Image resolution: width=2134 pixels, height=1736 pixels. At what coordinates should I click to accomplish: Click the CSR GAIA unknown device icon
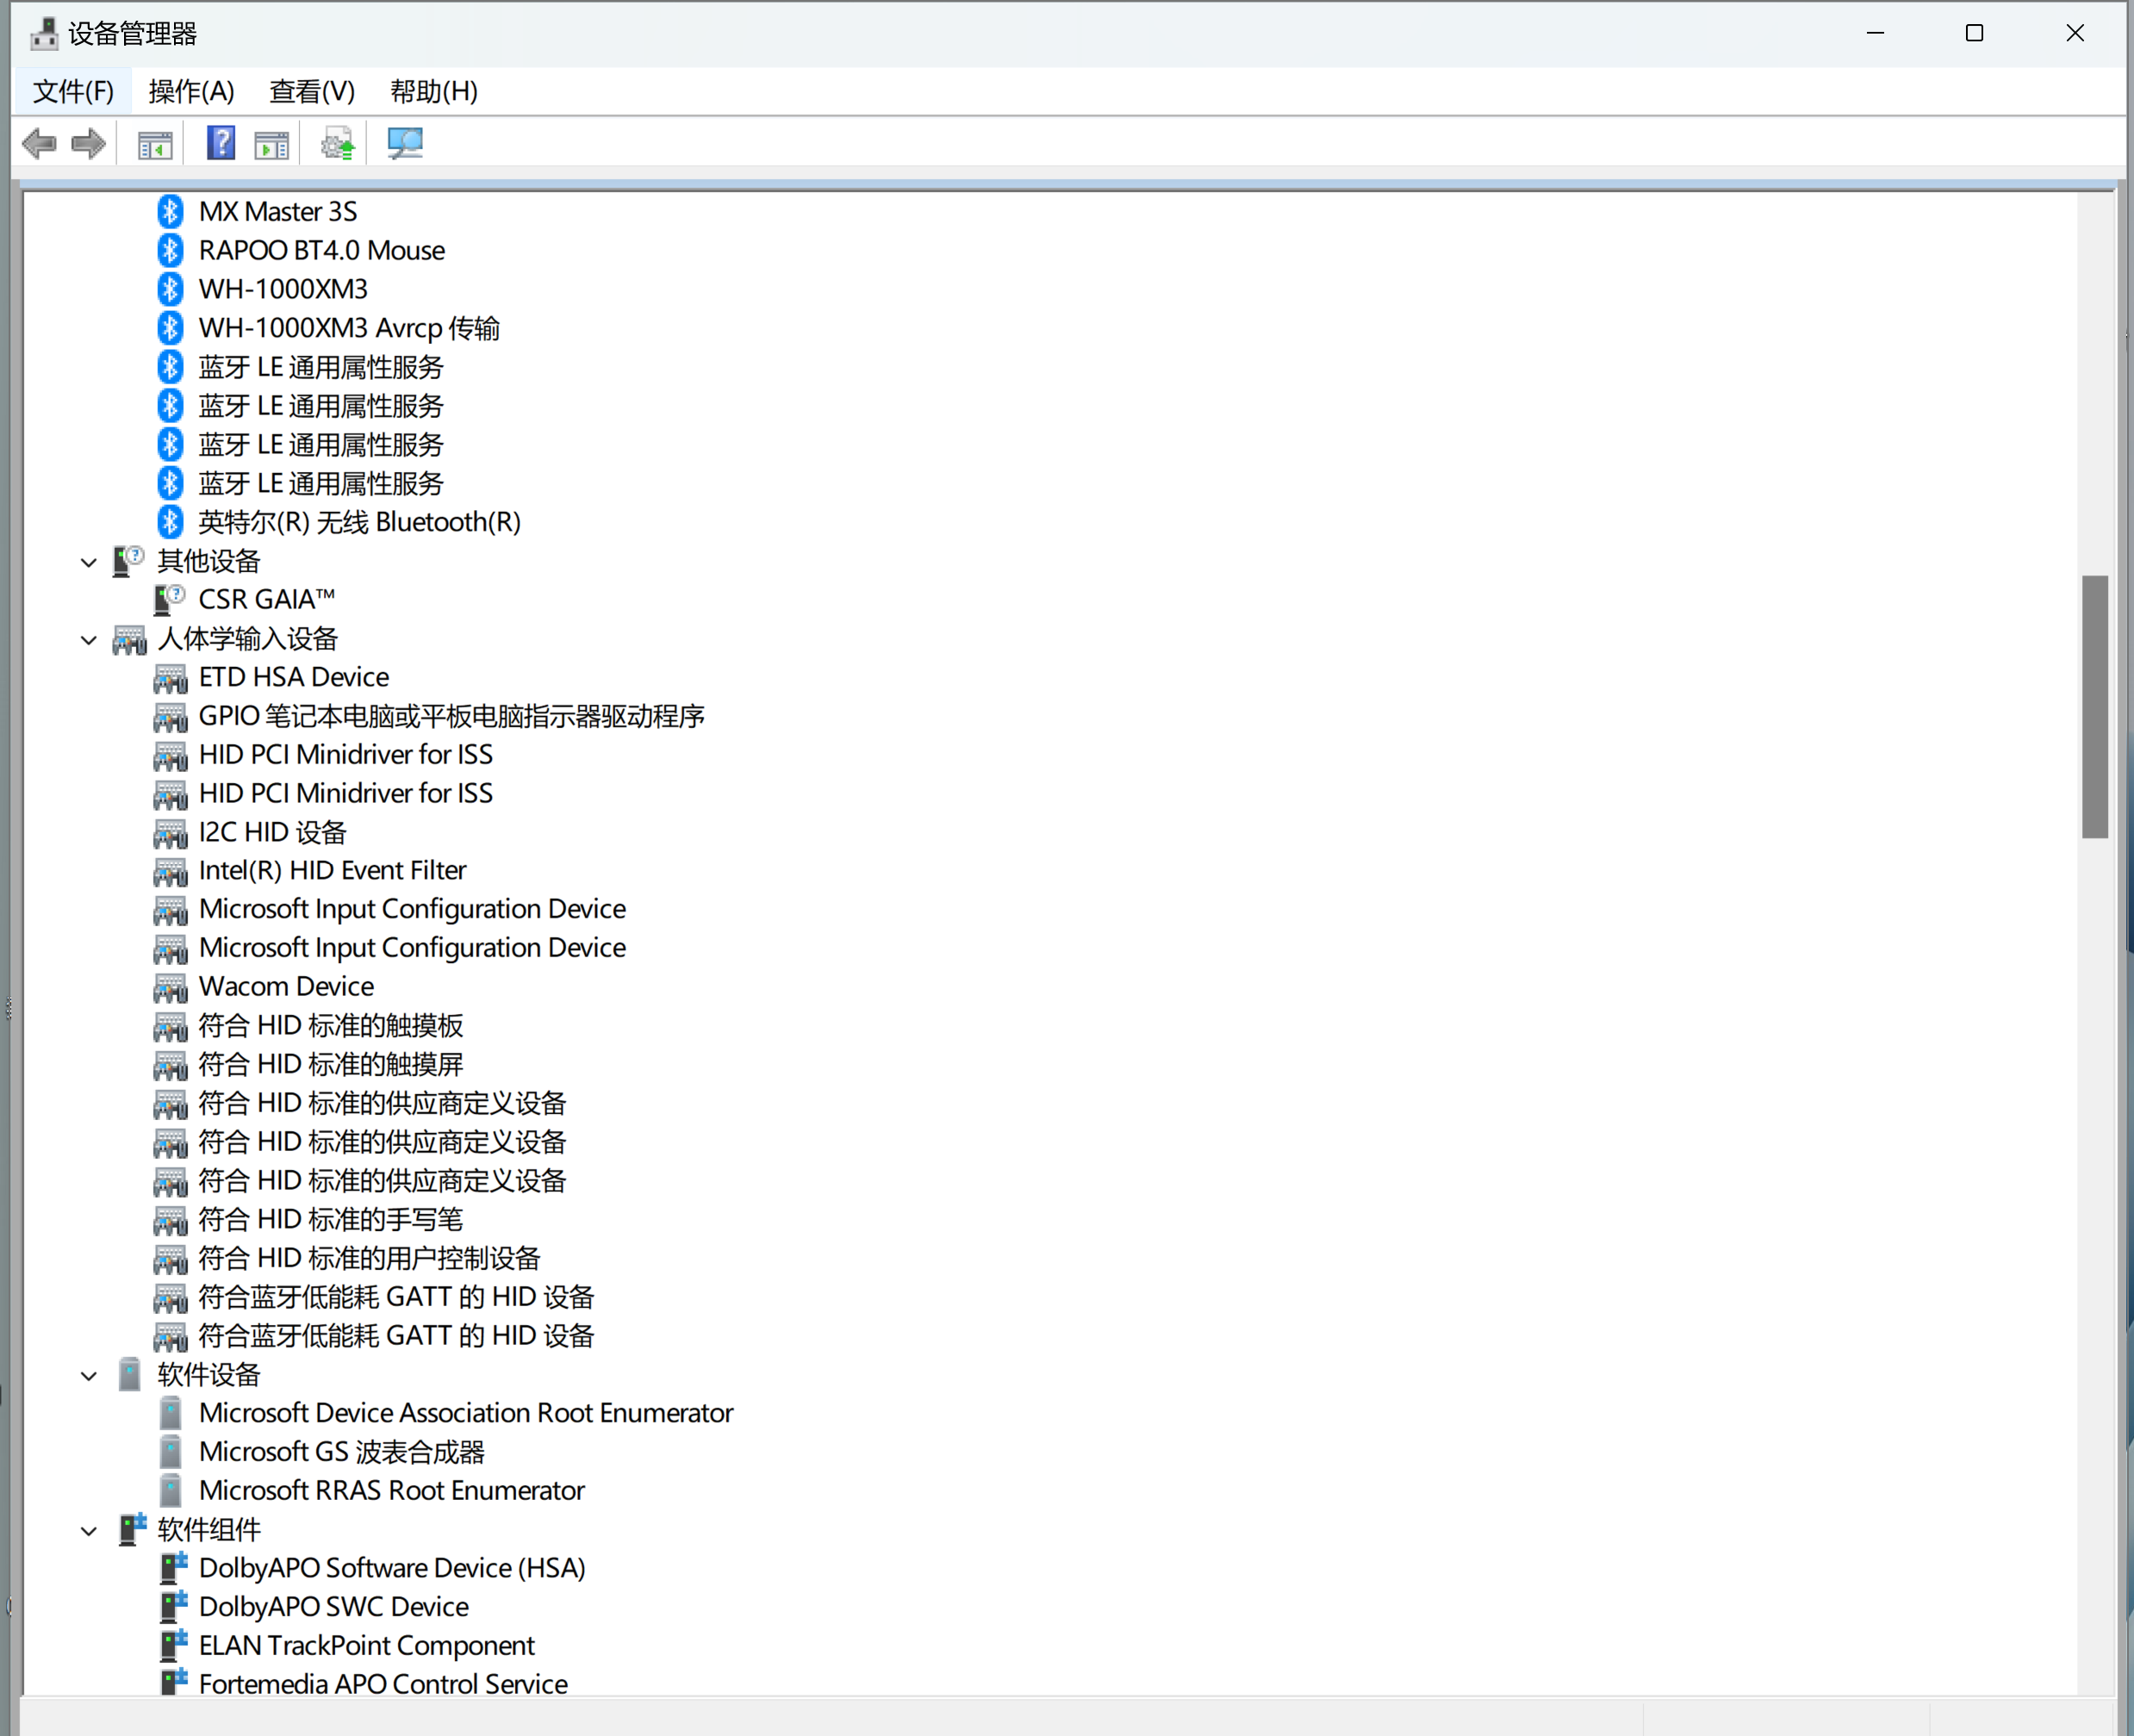(x=170, y=599)
